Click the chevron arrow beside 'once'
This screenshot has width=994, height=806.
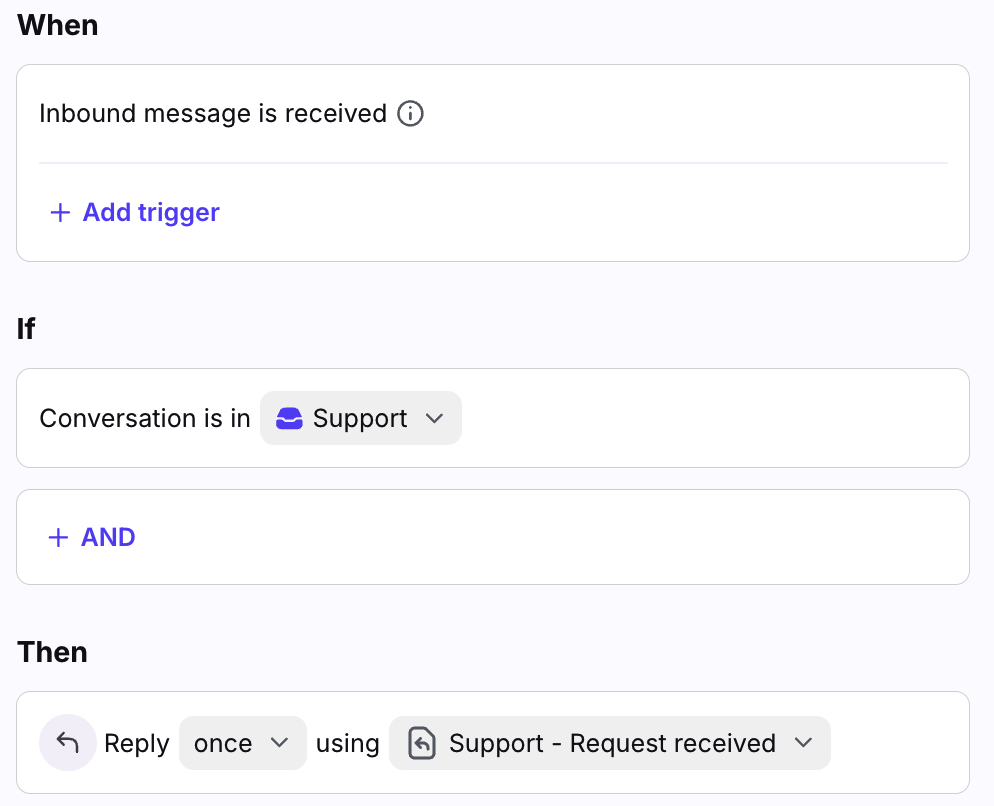pyautogui.click(x=280, y=743)
